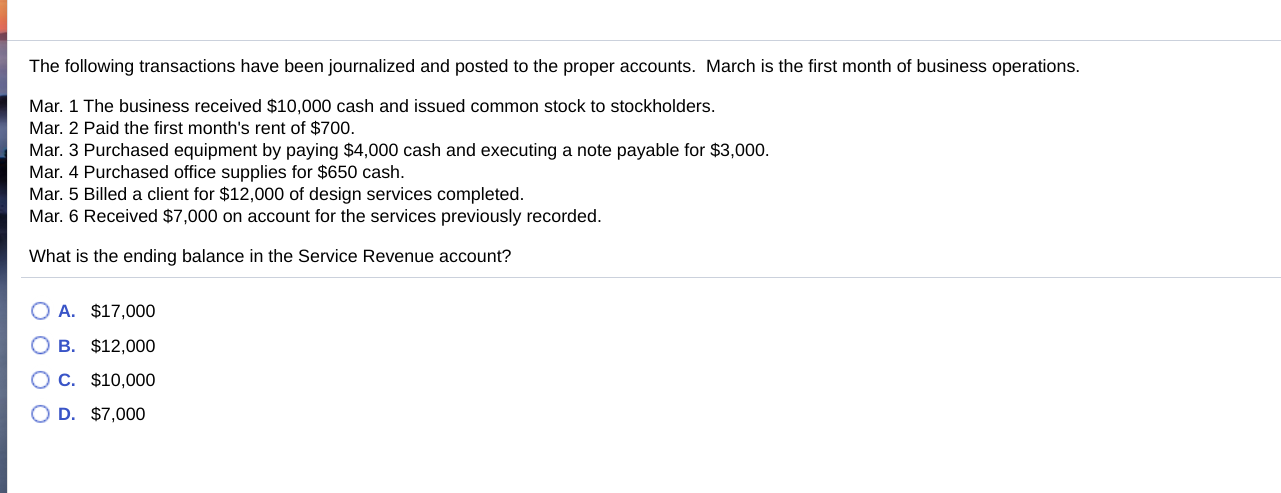Click the Mar. 3 equipment purchase line
Image resolution: width=1281 pixels, height=493 pixels.
(x=399, y=150)
